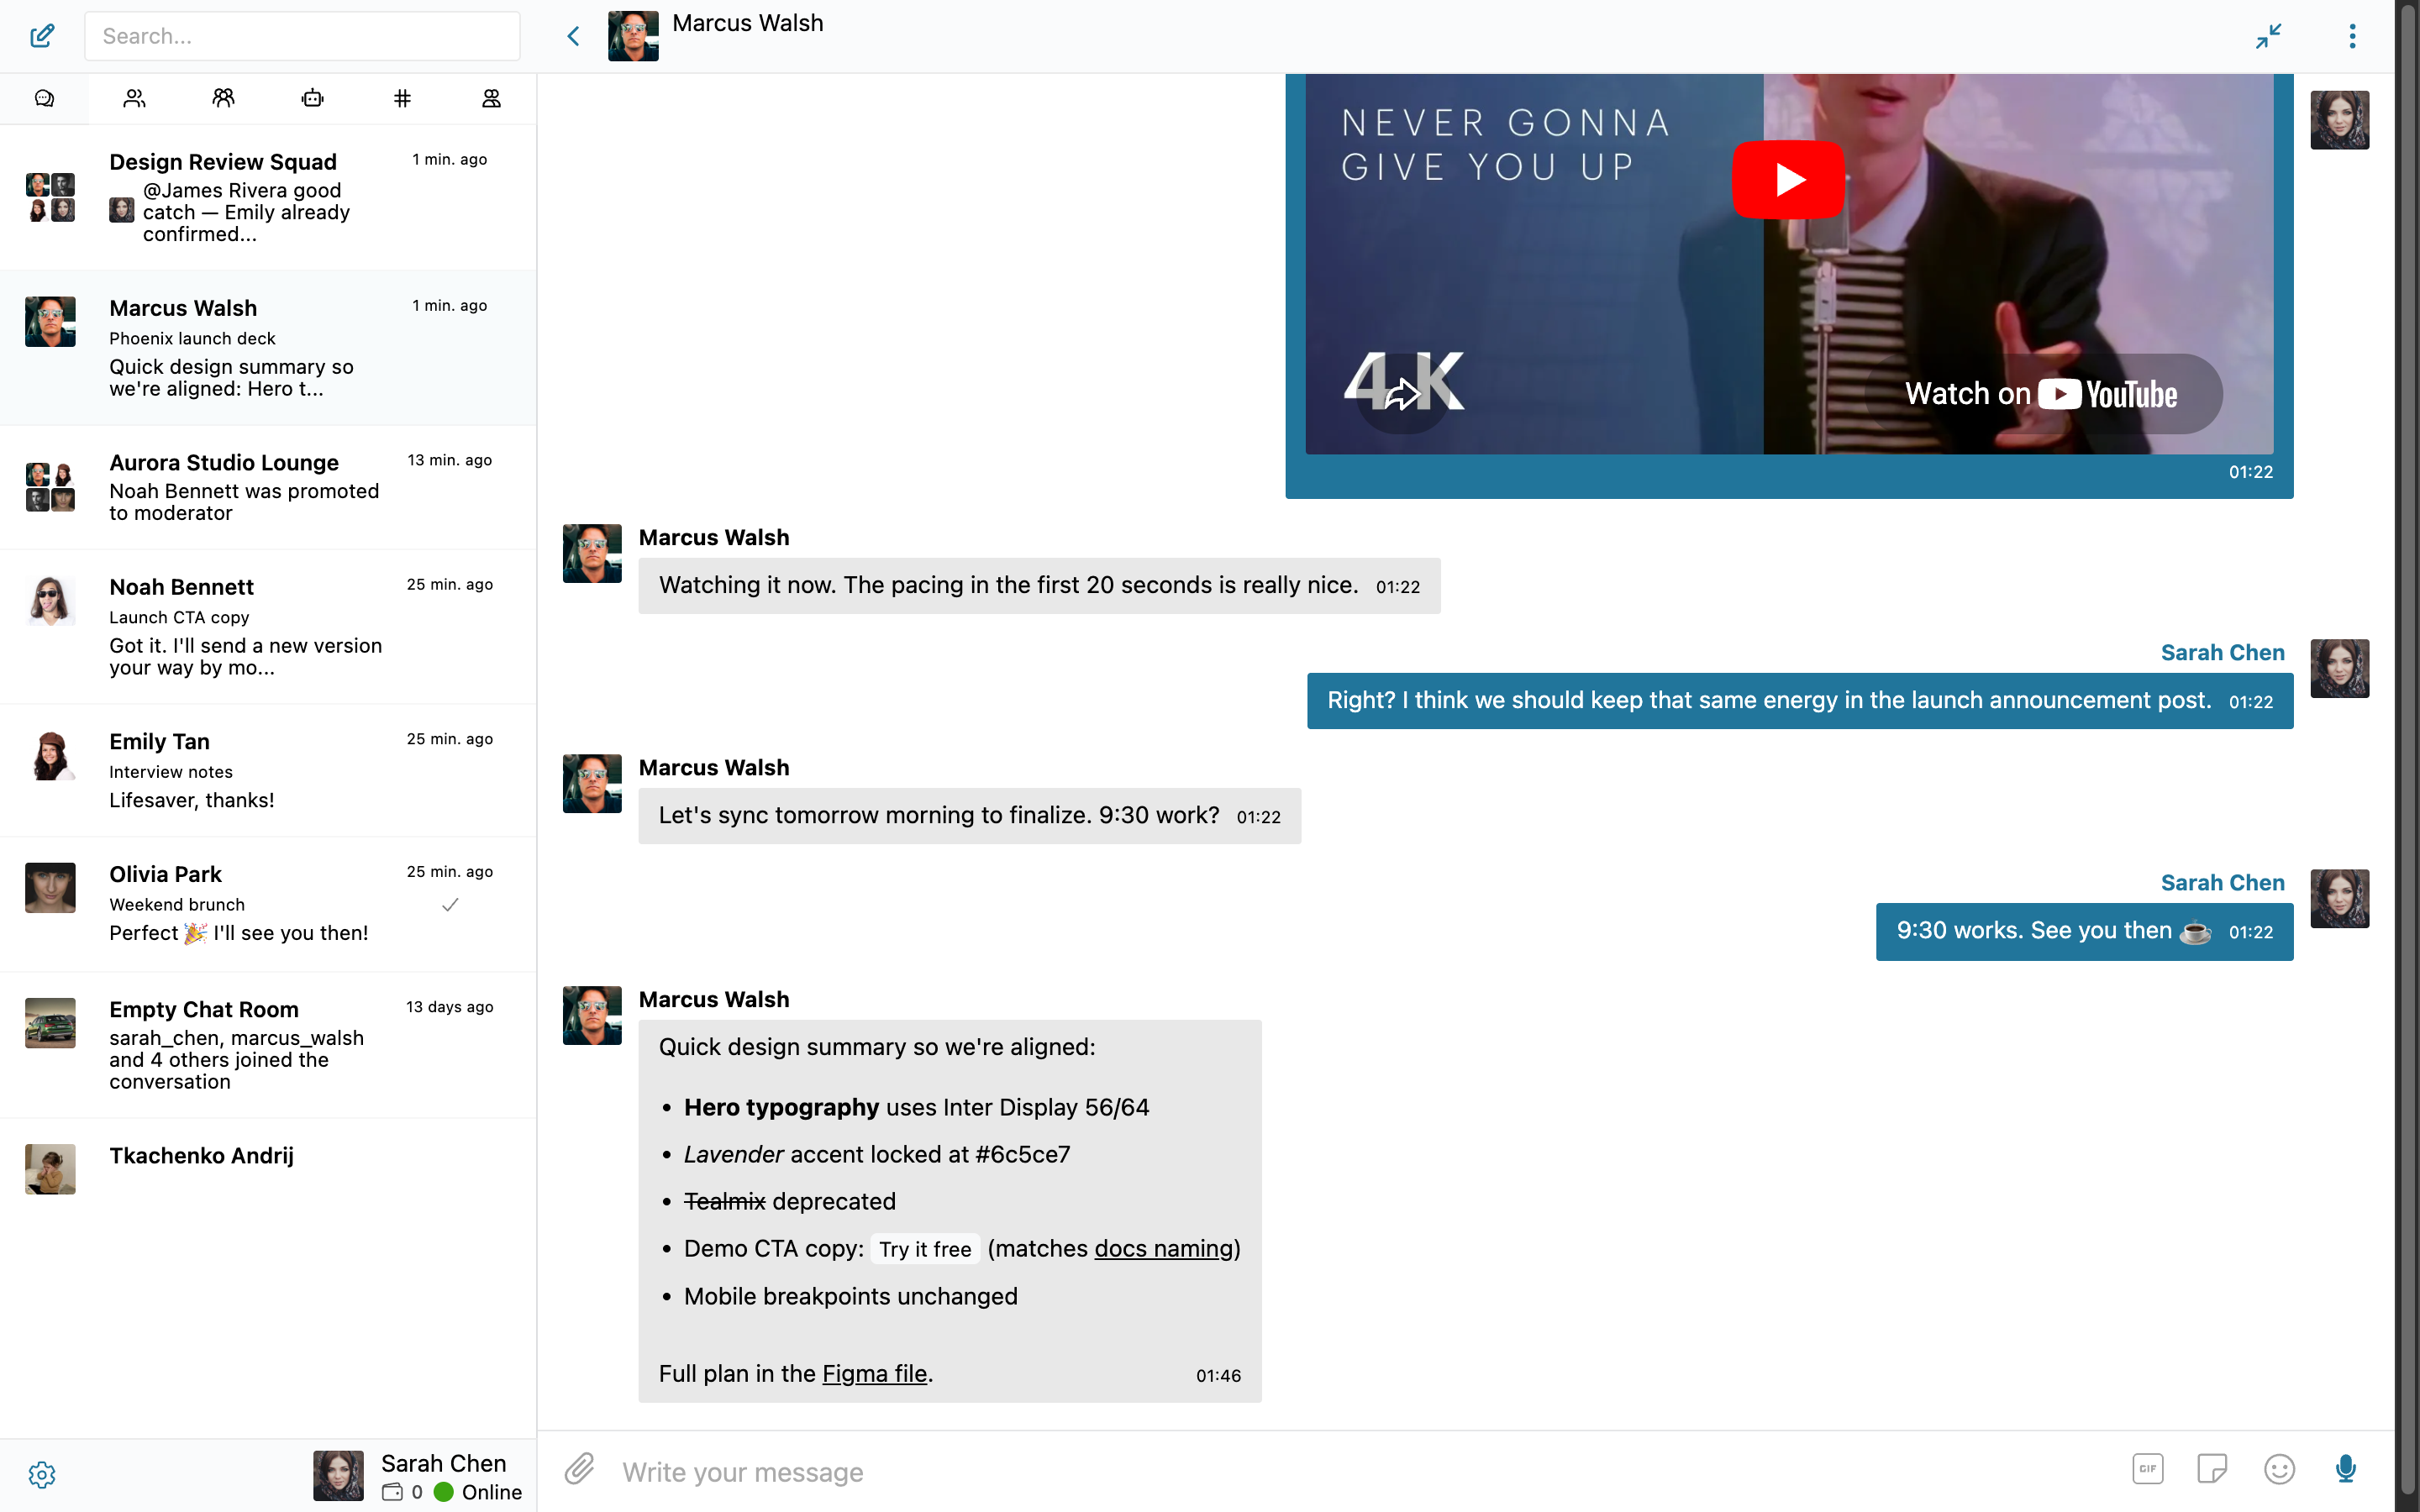Select the bots tab icon

pyautogui.click(x=312, y=98)
